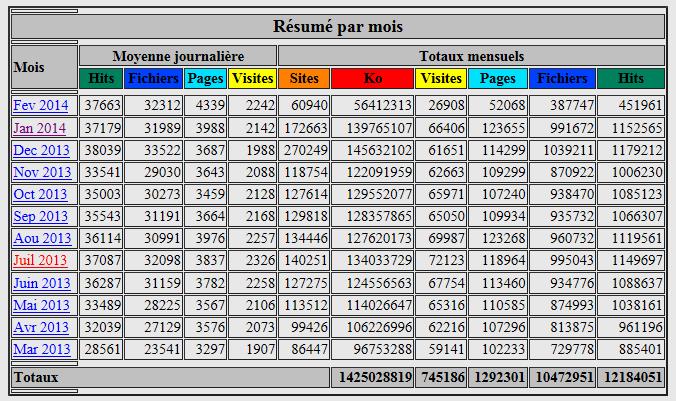This screenshot has width=676, height=401.
Task: Open the Avr 2013 monthly report link
Action: pos(41,327)
